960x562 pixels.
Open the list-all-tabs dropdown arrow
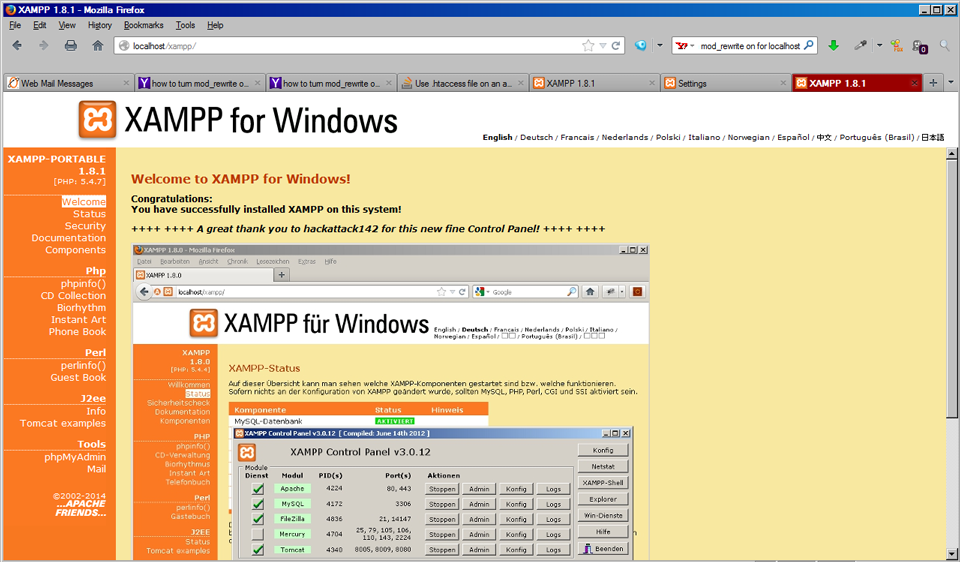coord(951,82)
